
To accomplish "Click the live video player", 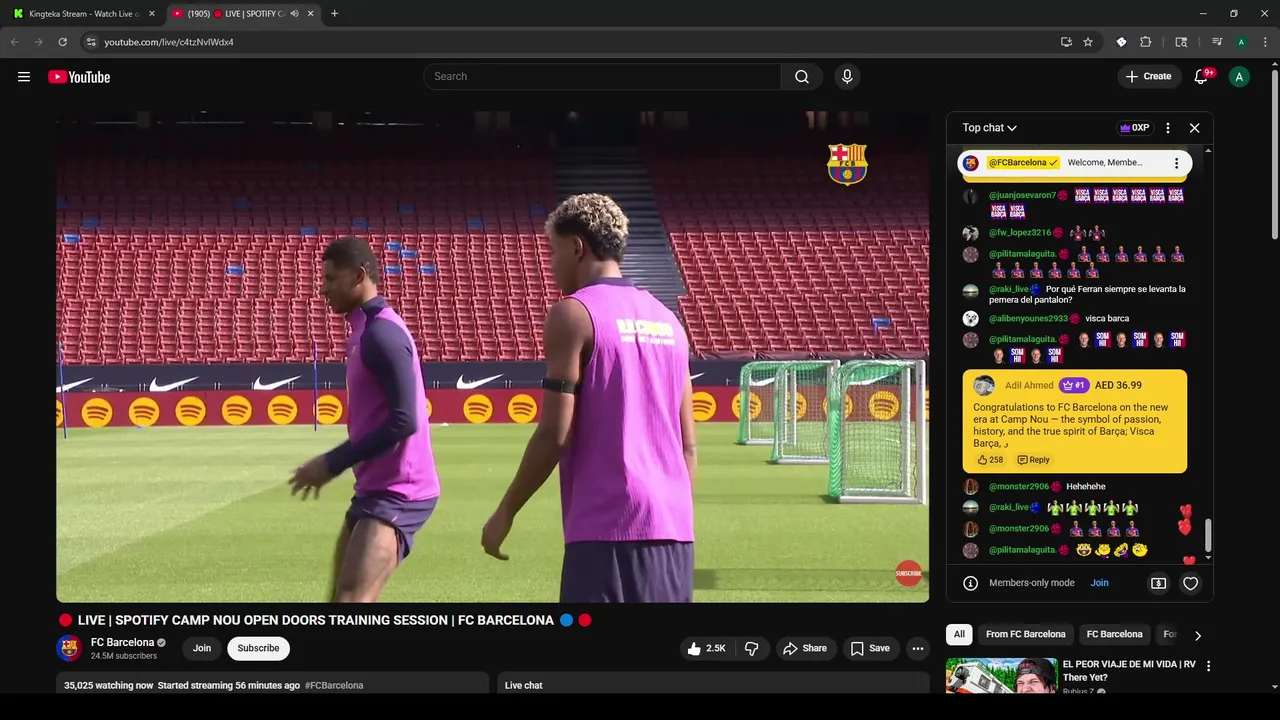I will (x=492, y=357).
